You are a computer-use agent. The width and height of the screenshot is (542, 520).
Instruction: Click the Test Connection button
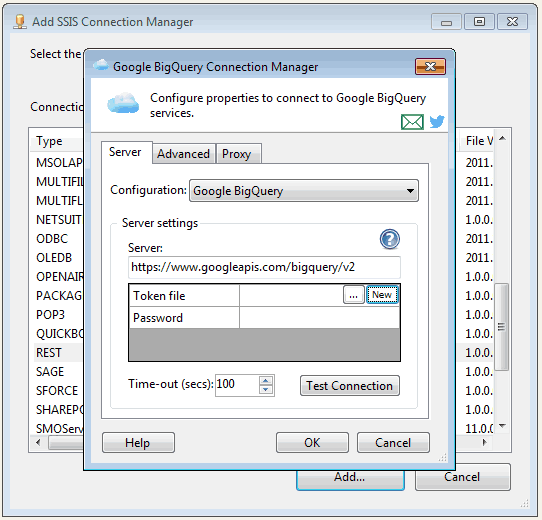350,386
